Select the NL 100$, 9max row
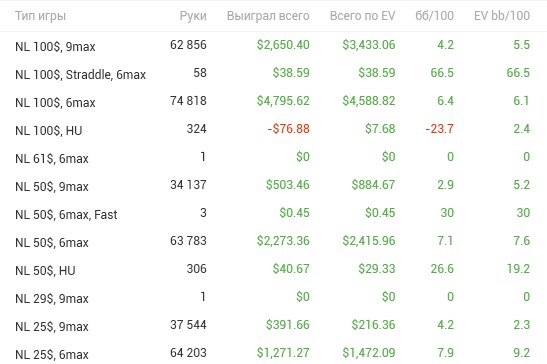This screenshot has width=547, height=364. [x=274, y=45]
